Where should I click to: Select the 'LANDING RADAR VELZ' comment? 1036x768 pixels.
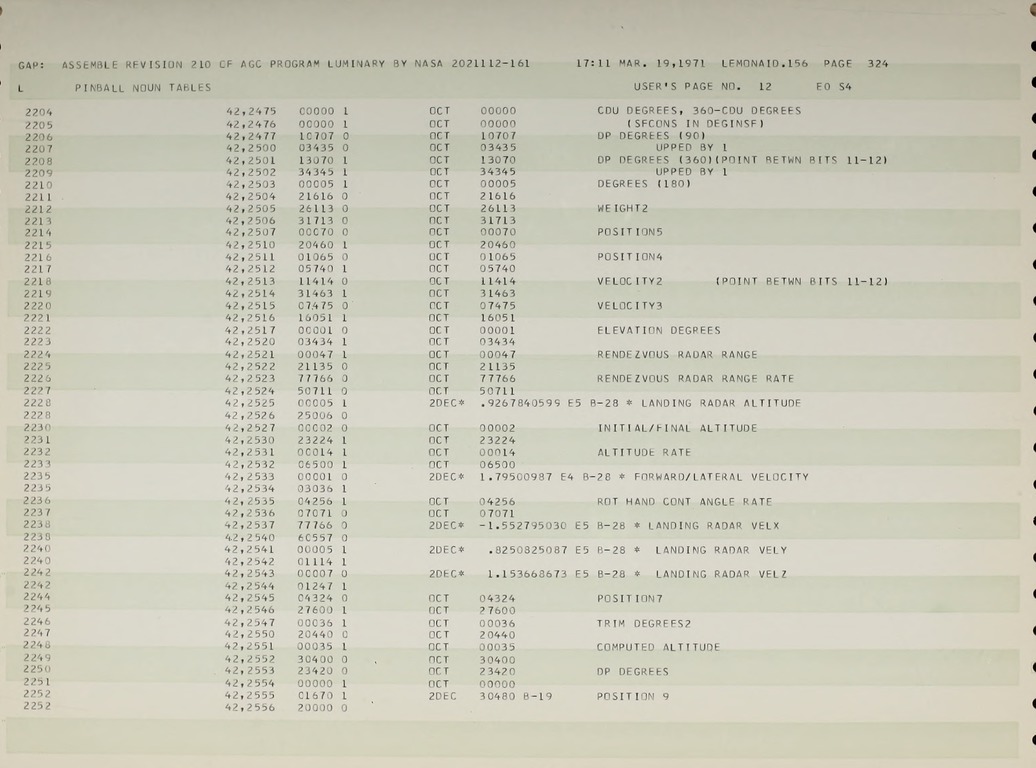point(721,574)
